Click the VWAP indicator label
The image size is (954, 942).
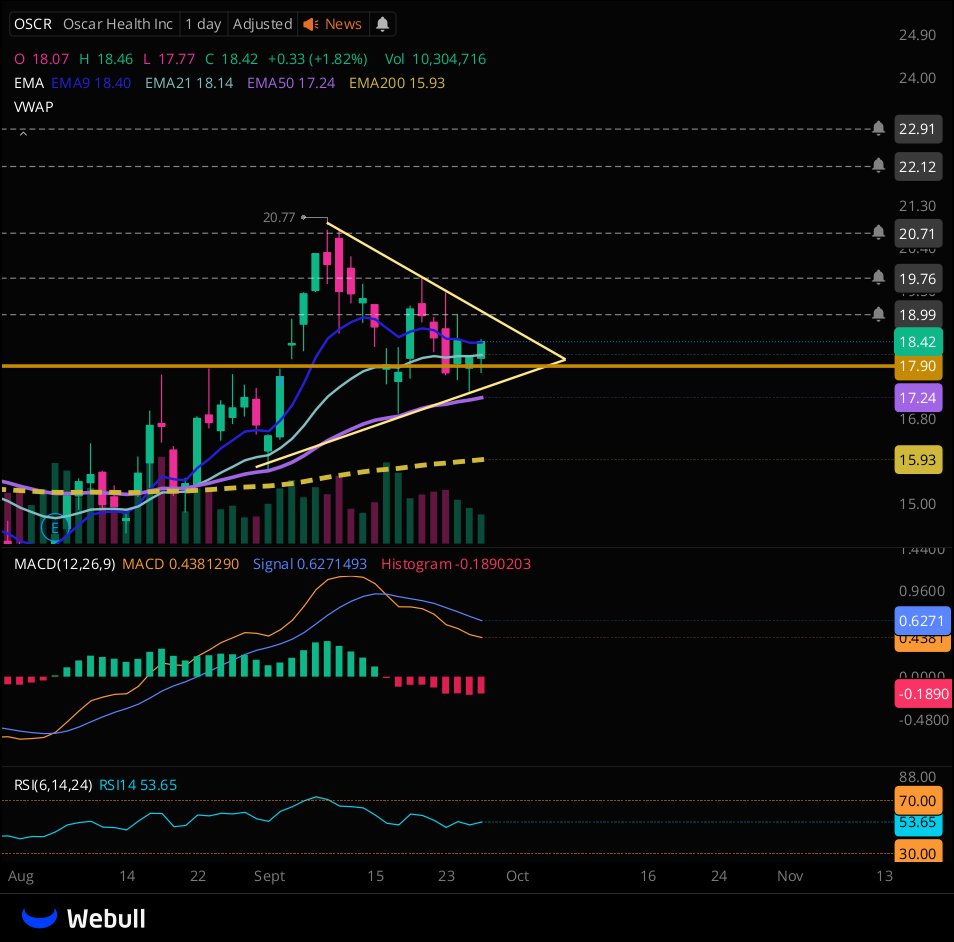tap(33, 107)
